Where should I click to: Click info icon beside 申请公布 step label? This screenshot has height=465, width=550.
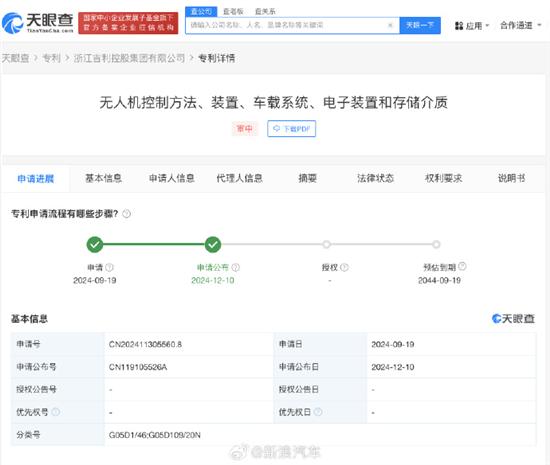[x=236, y=268]
